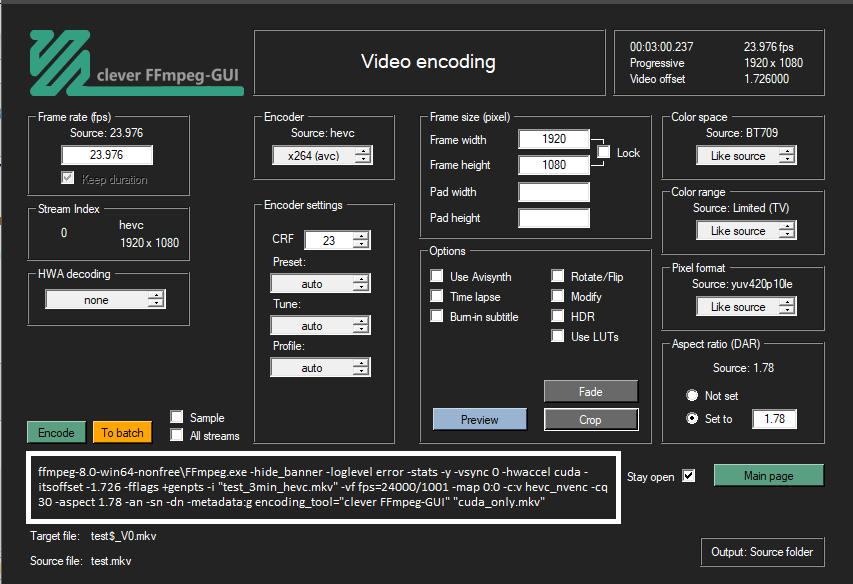This screenshot has width=853, height=584.
Task: Enable Use Avisynth option
Action: [x=436, y=276]
